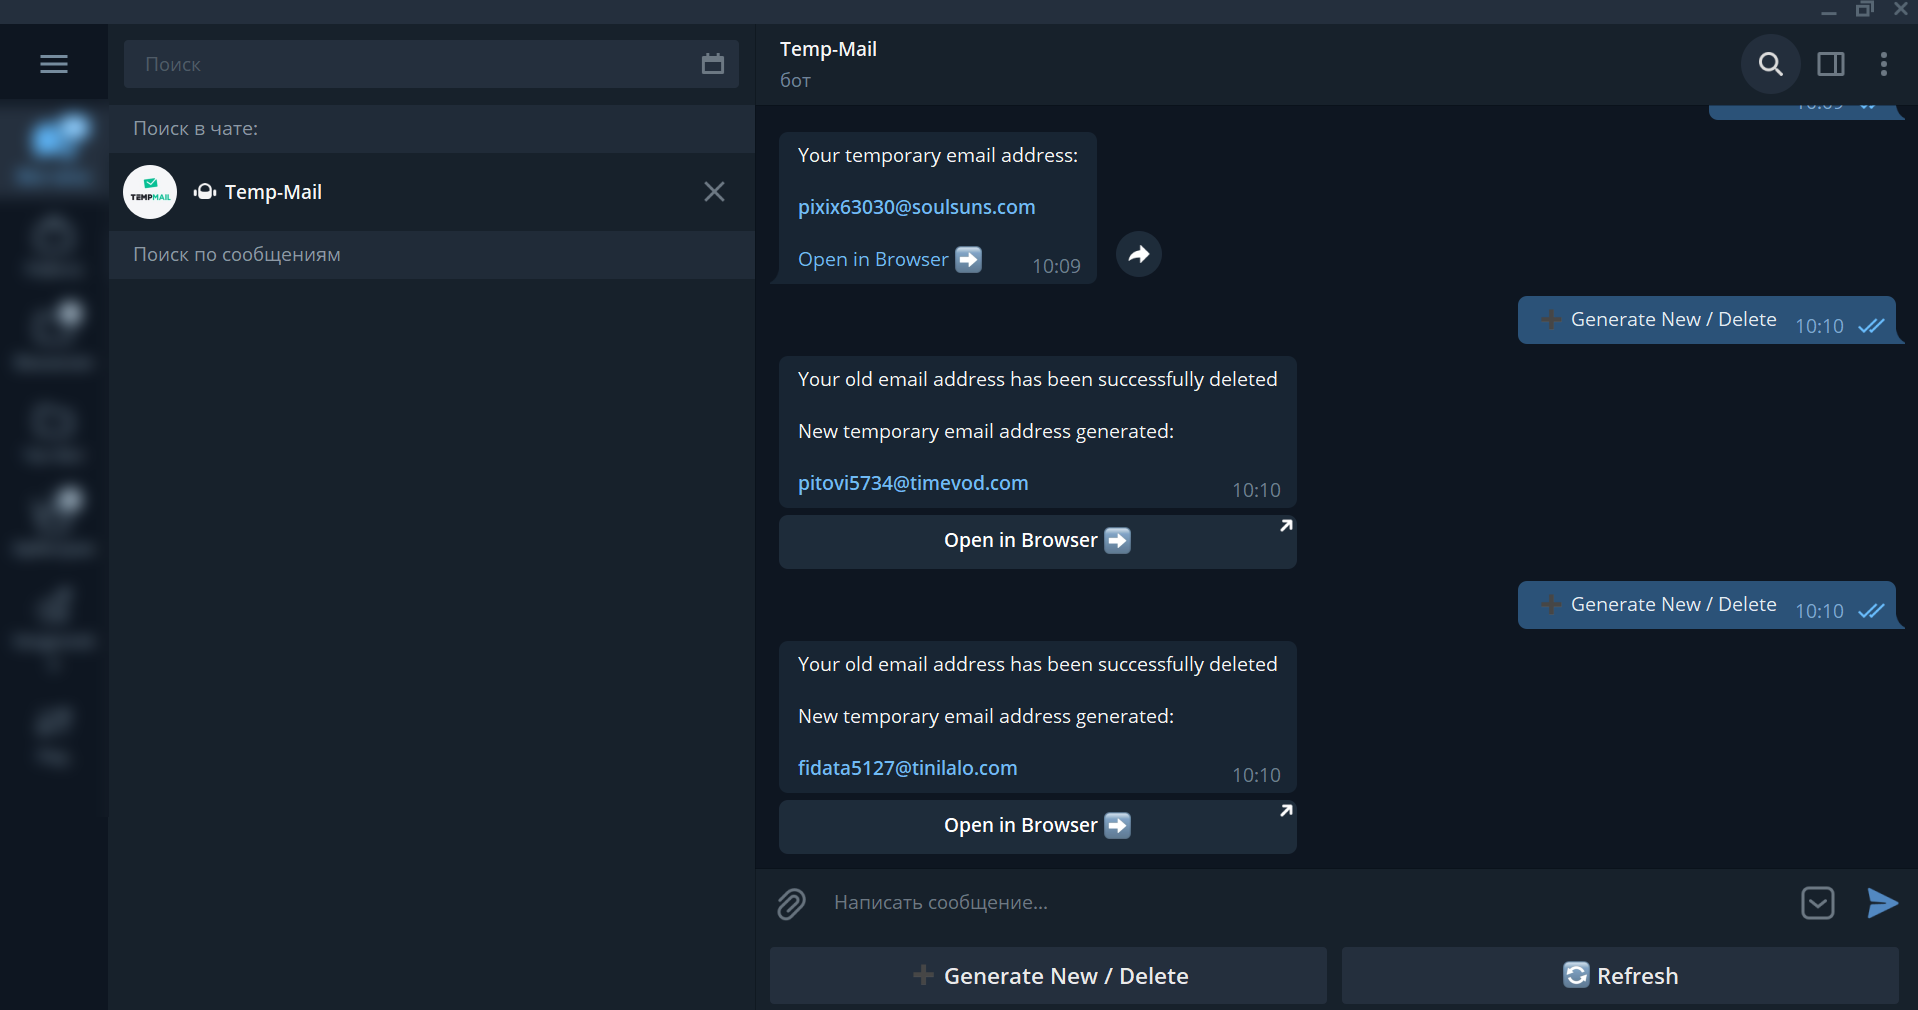
Task: Select the fourth blurred folder in sidebar
Action: coord(54,430)
